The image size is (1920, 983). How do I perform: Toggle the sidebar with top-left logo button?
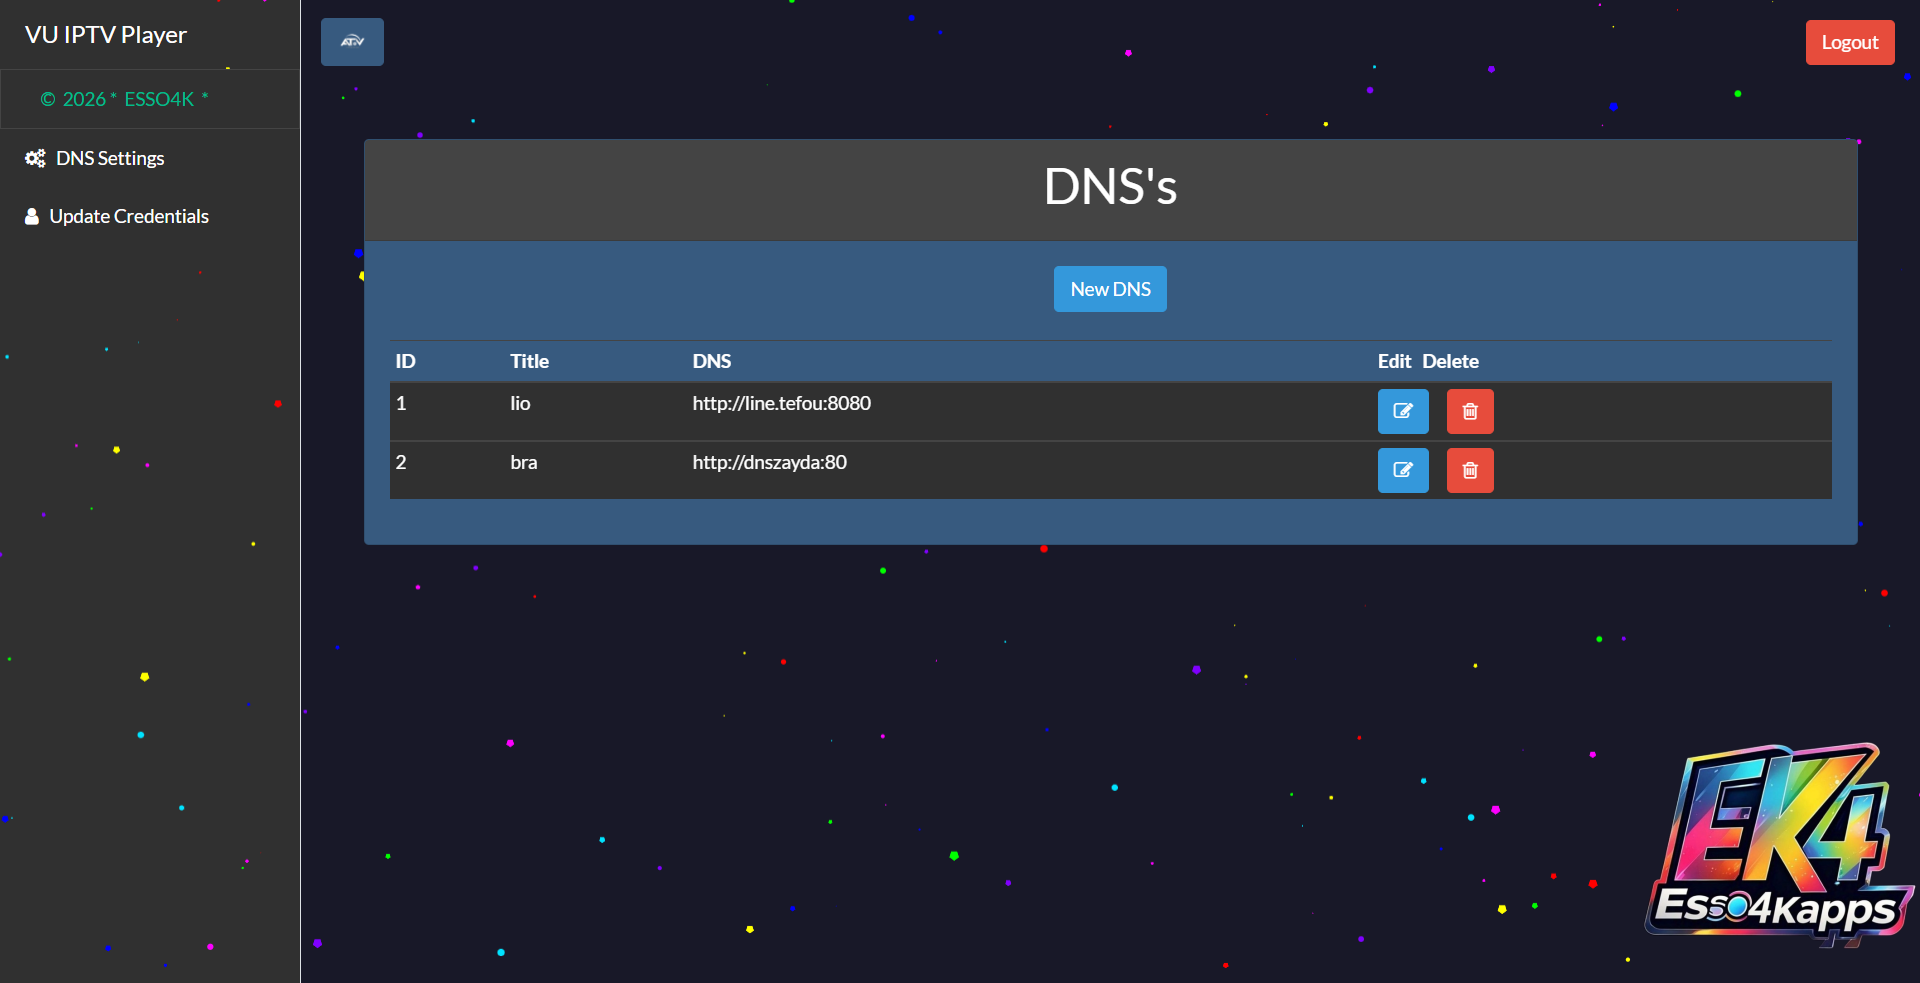352,42
